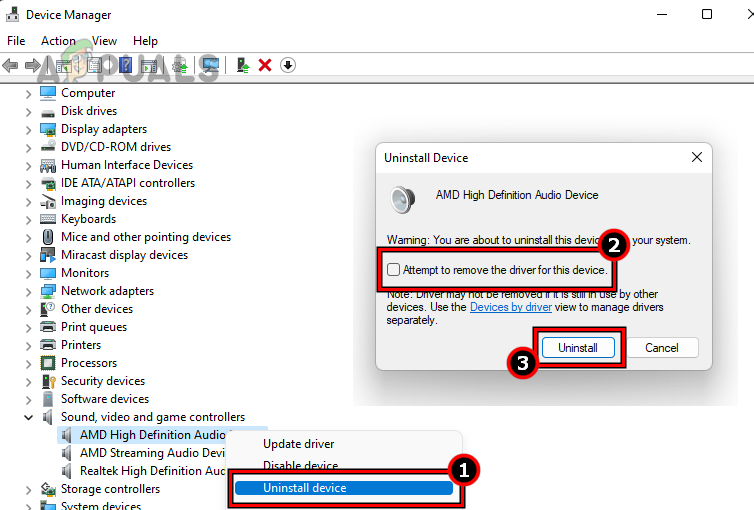Click the Miracast display devices icon
The height and width of the screenshot is (510, 754).
coord(48,255)
